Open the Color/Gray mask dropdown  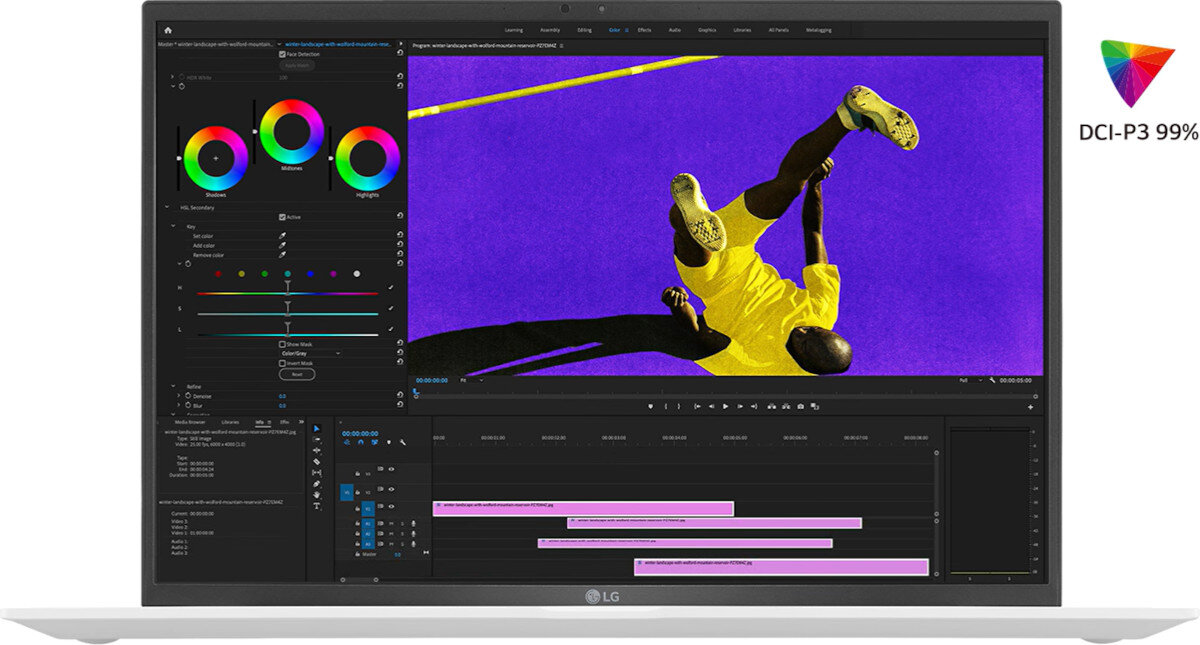pos(310,353)
